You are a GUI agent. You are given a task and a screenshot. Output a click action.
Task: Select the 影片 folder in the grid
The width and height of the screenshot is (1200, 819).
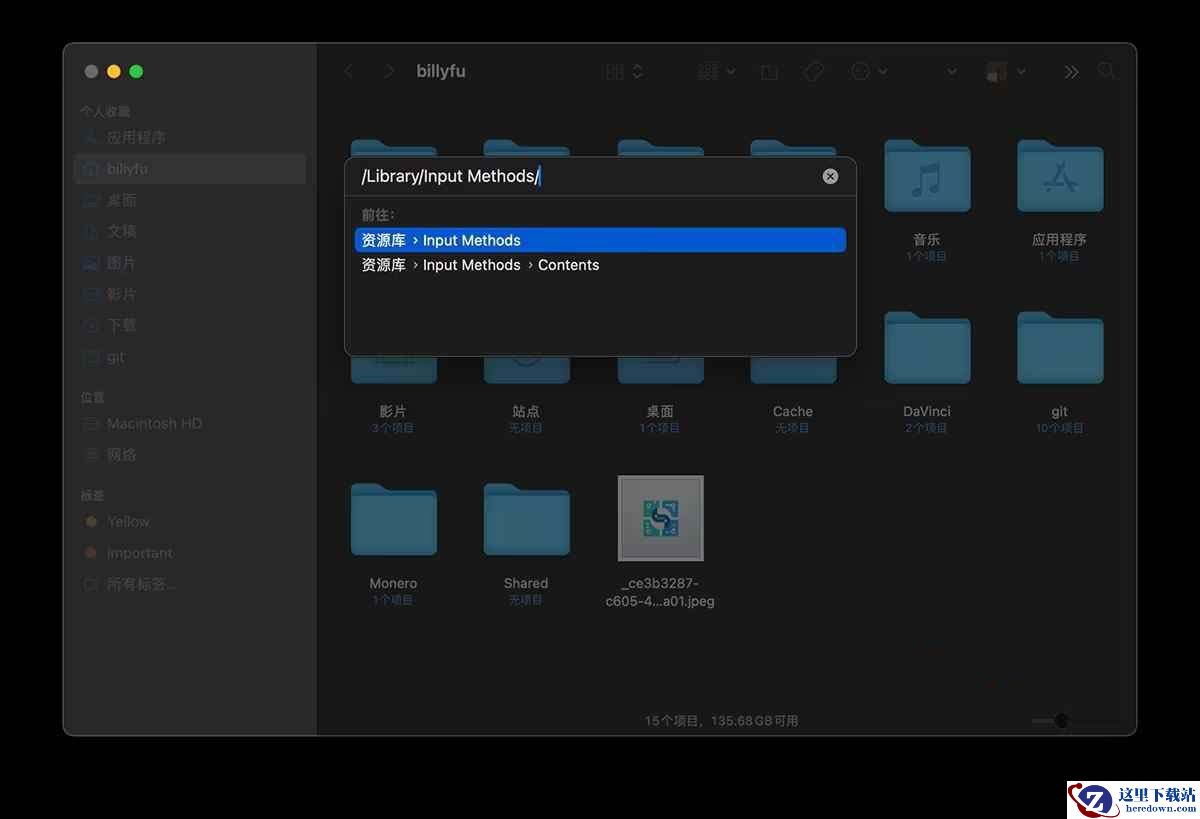(x=394, y=370)
